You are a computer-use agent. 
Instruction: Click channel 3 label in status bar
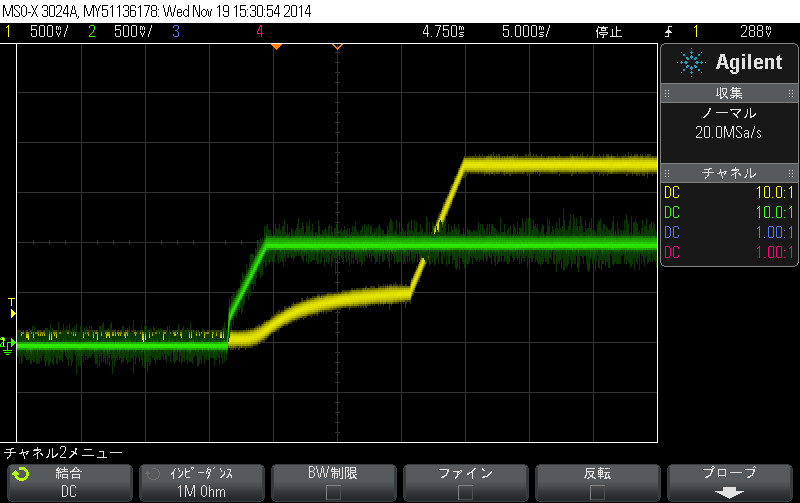(176, 32)
